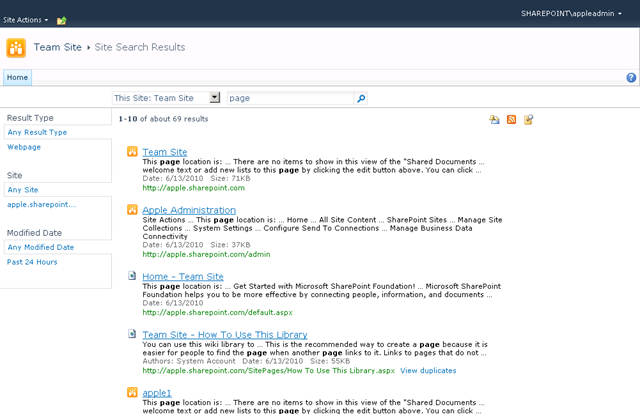Click the Modified Date heading
Image resolution: width=640 pixels, height=414 pixels.
34,233
